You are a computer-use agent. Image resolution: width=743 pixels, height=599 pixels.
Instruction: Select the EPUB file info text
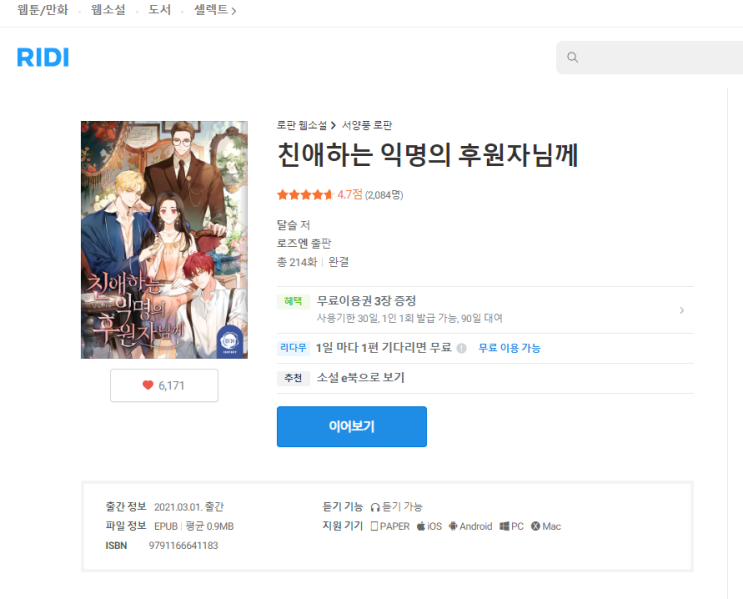pyautogui.click(x=166, y=526)
